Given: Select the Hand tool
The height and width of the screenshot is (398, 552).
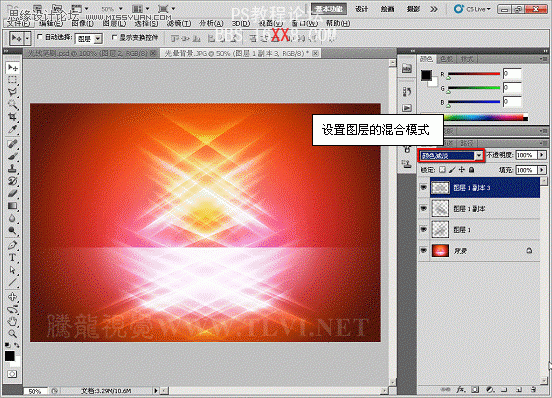Looking at the screenshot, I should click(13, 321).
